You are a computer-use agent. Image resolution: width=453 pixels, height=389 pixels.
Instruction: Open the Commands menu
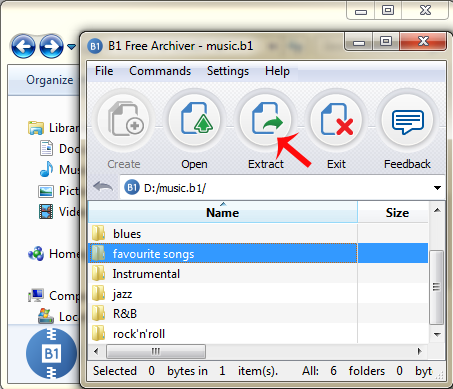click(160, 71)
